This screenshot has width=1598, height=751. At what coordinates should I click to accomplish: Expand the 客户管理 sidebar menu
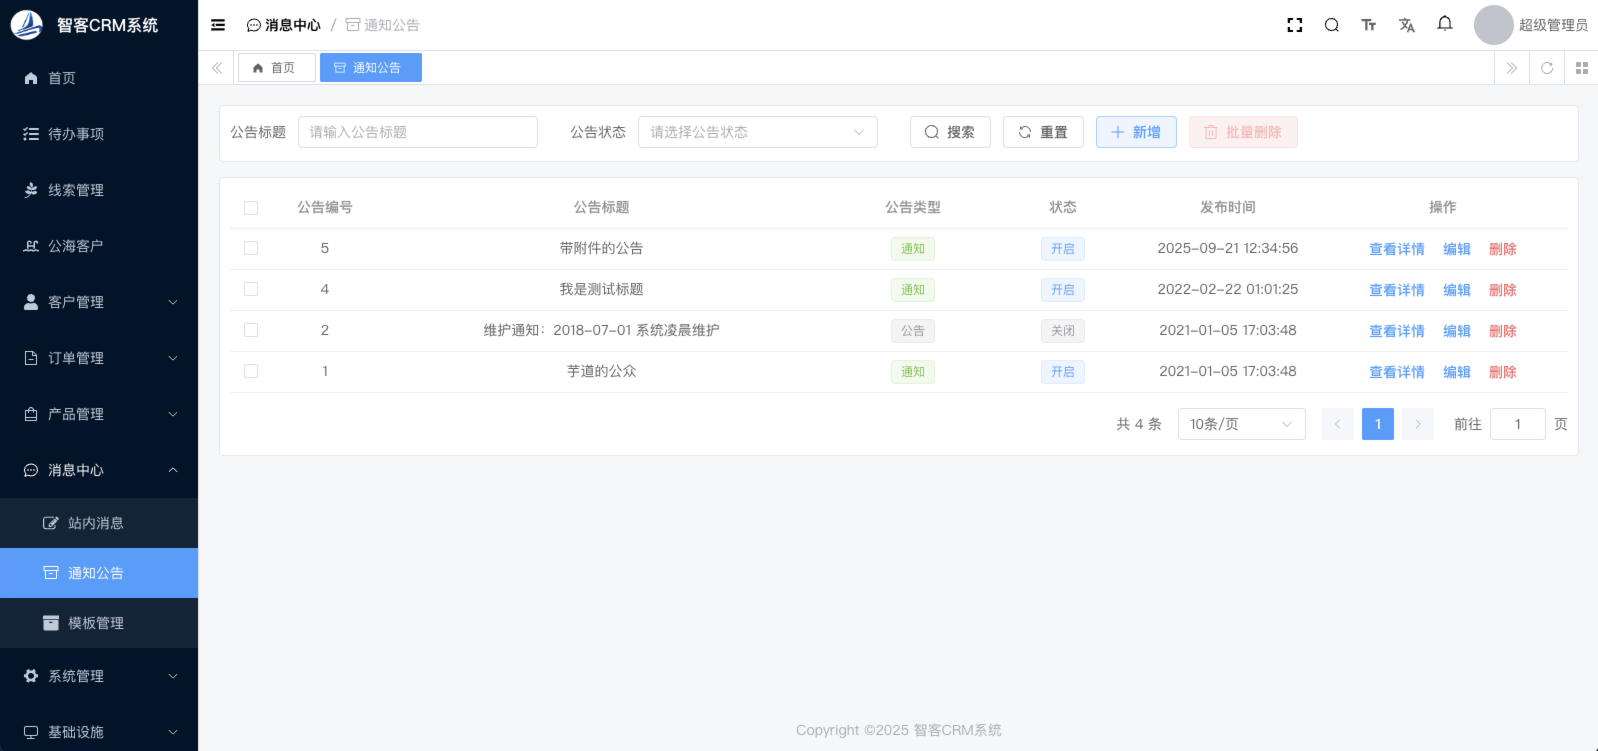tap(99, 302)
